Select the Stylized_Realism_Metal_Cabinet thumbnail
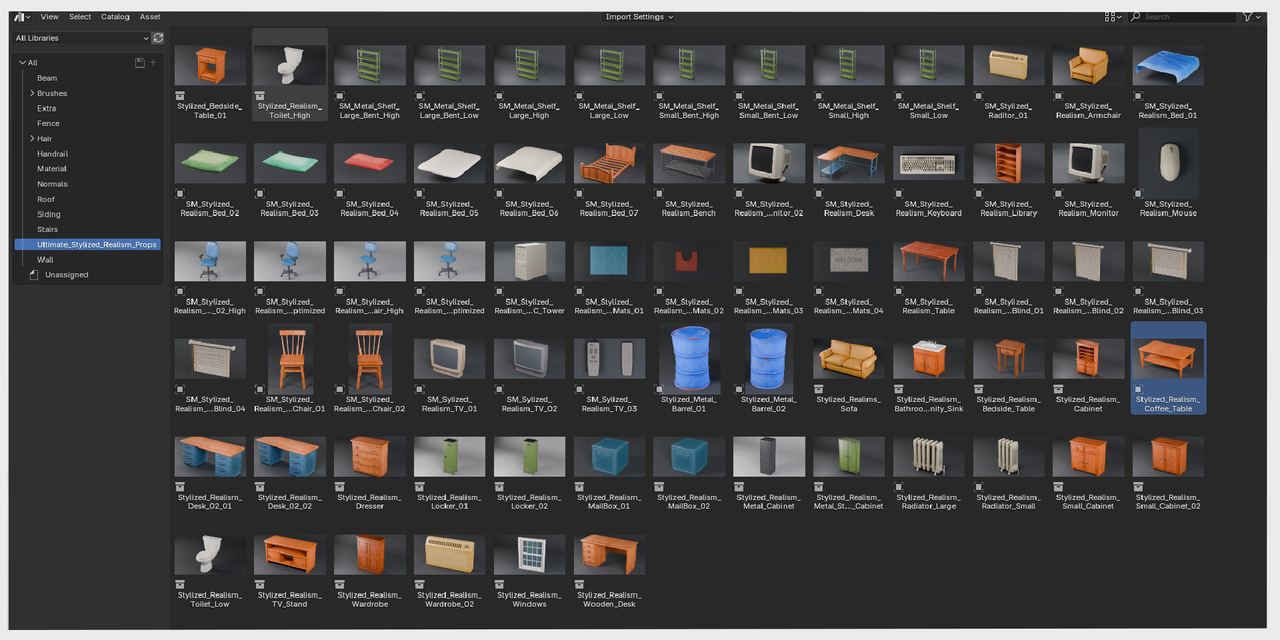The image size is (1280, 640). [x=769, y=456]
